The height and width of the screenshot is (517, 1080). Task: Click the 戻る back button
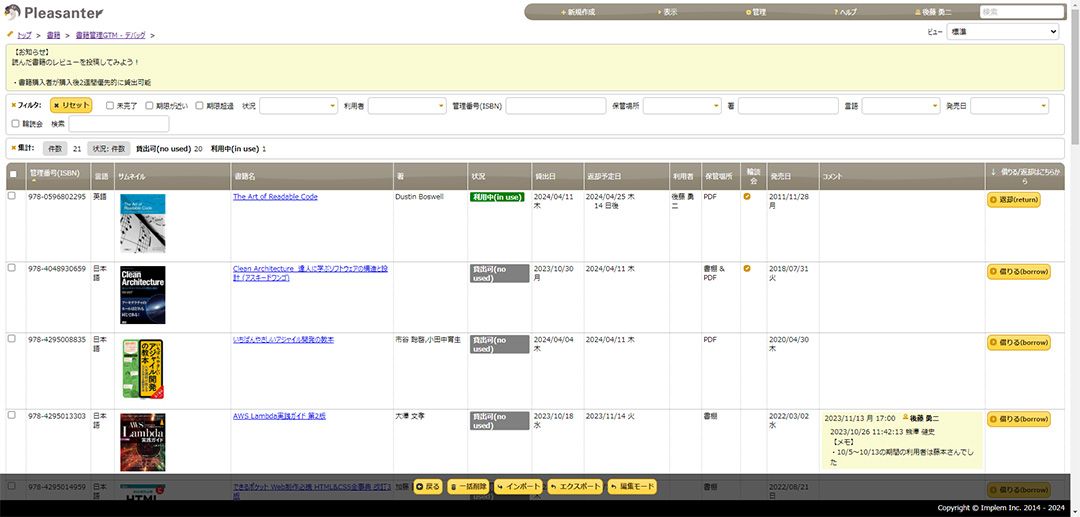427,487
